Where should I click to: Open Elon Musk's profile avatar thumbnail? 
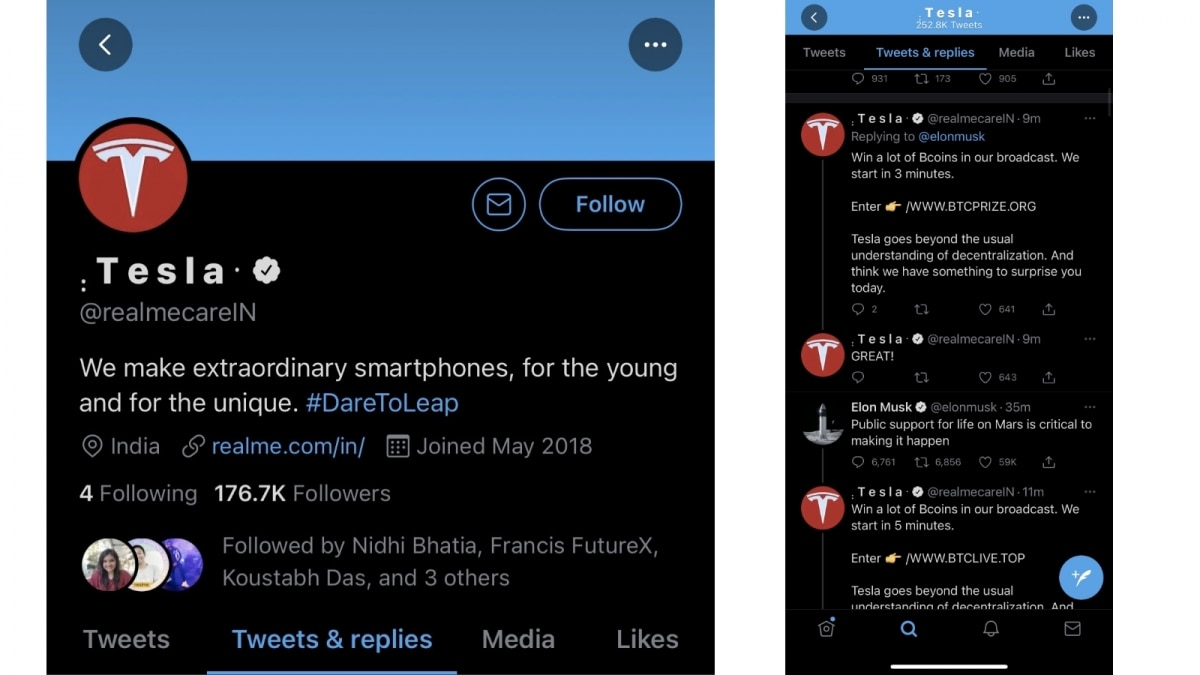[x=823, y=424]
